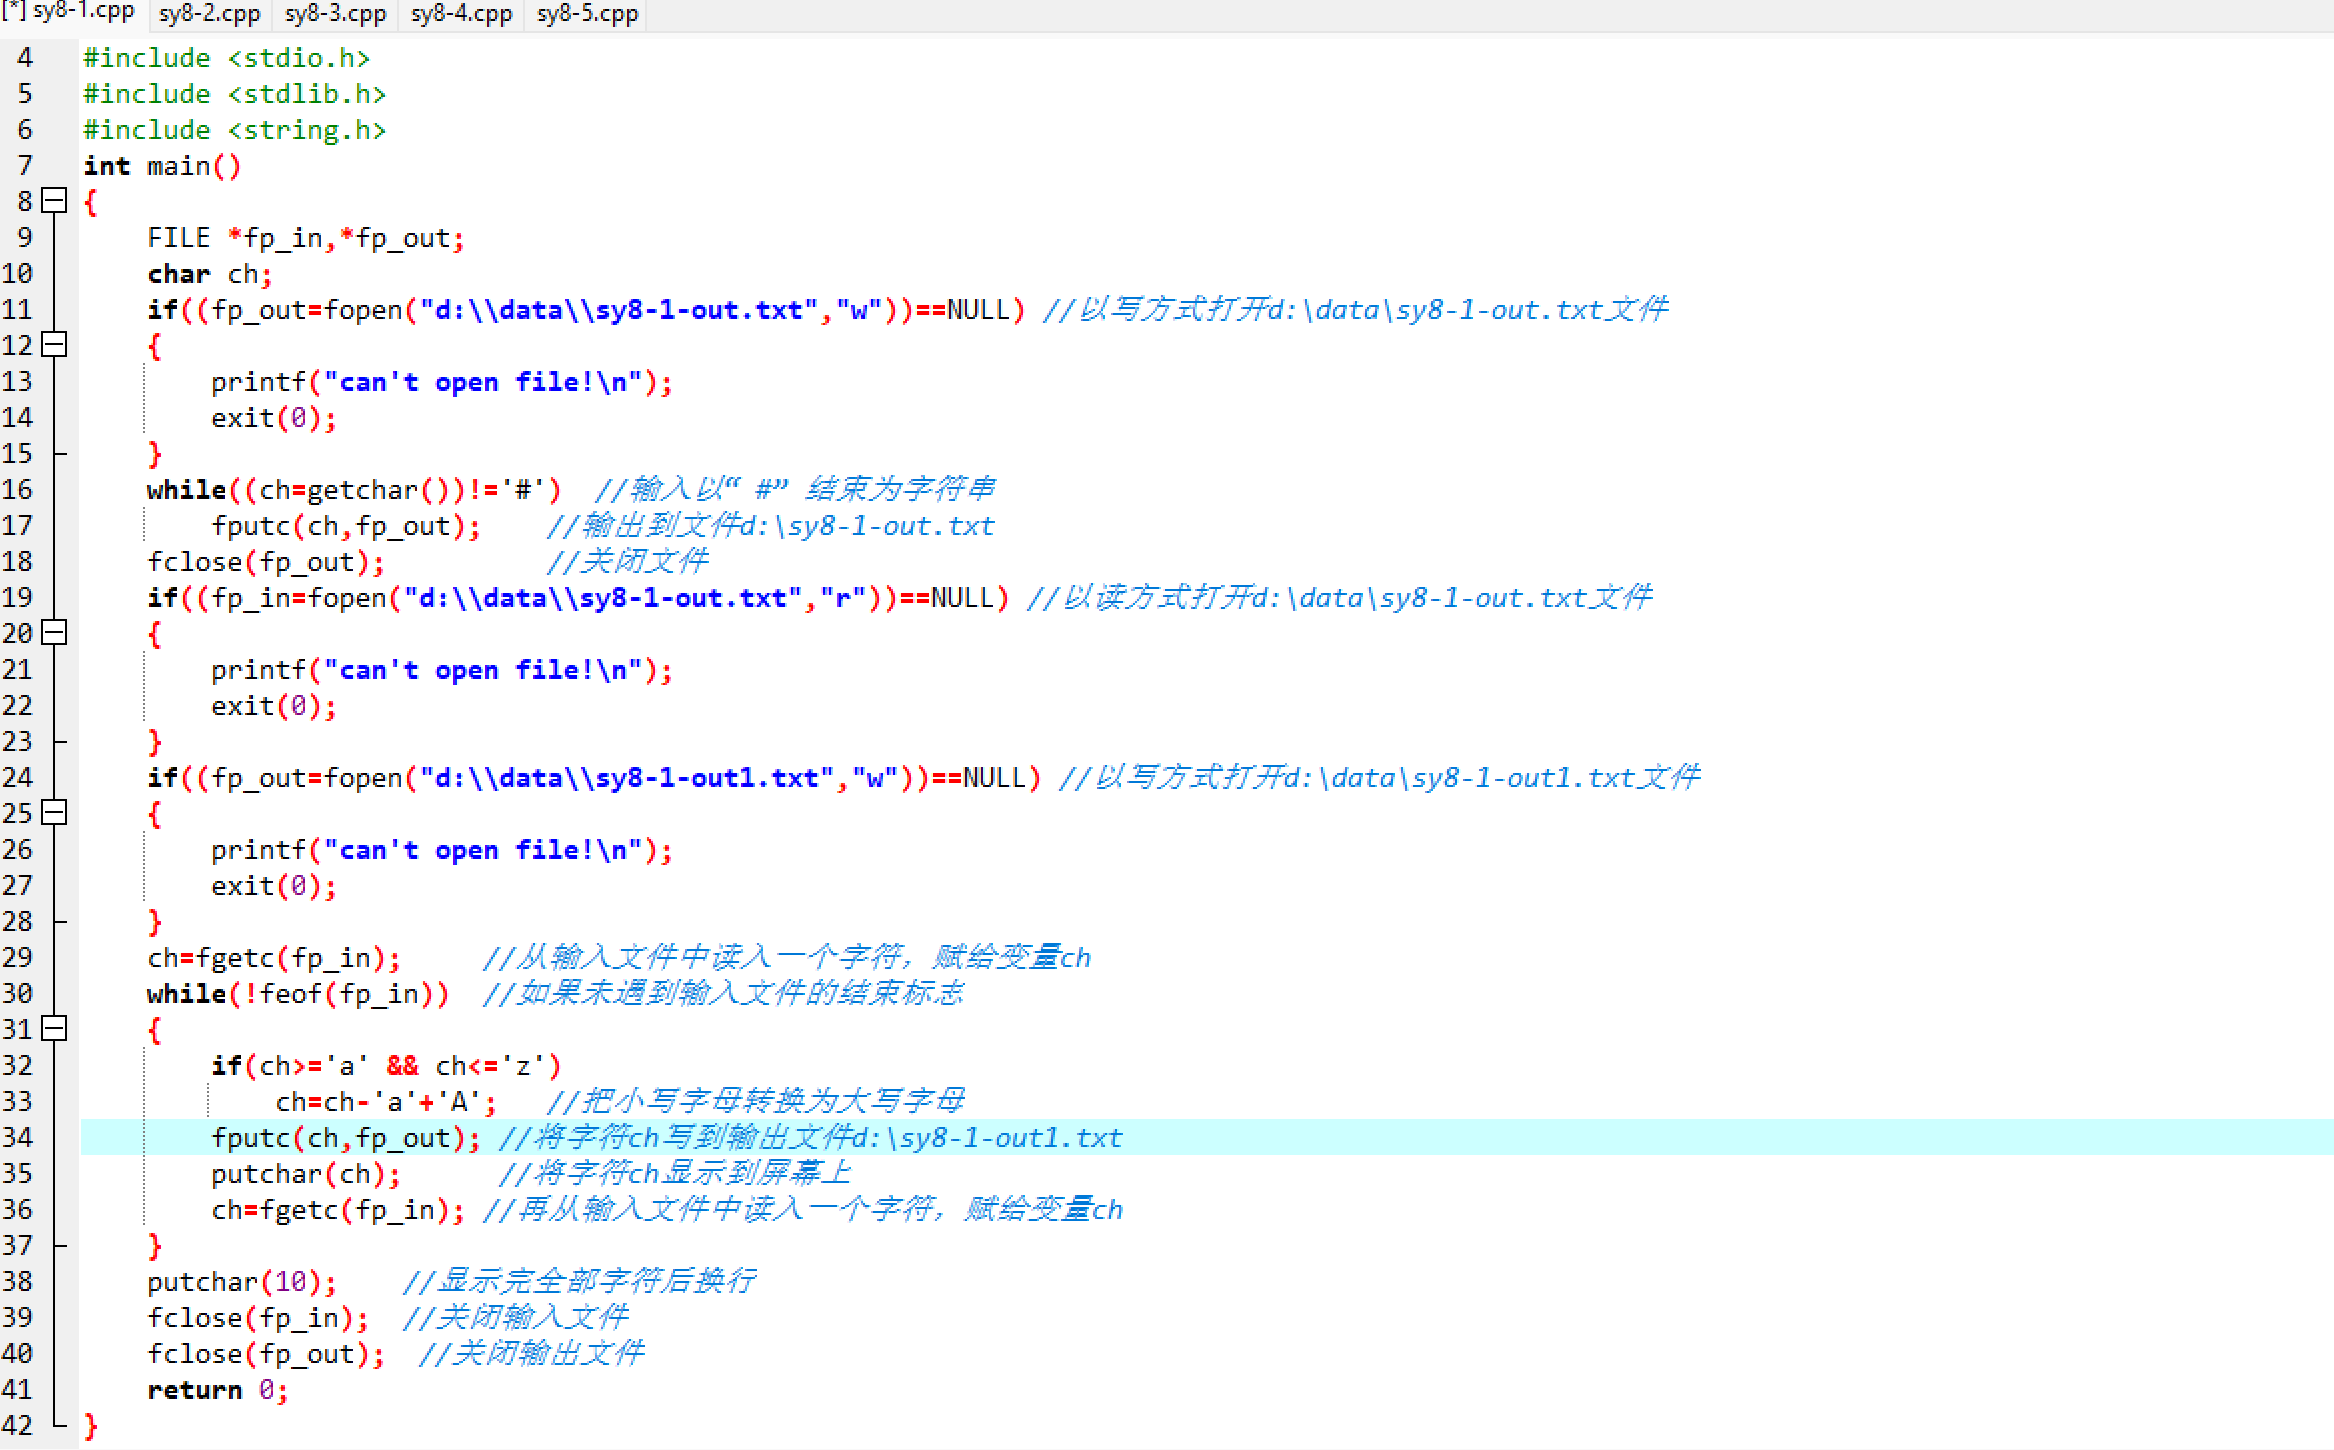The height and width of the screenshot is (1450, 2334).
Task: Click 'while(!feof(fp_in))' statement
Action: tap(298, 994)
